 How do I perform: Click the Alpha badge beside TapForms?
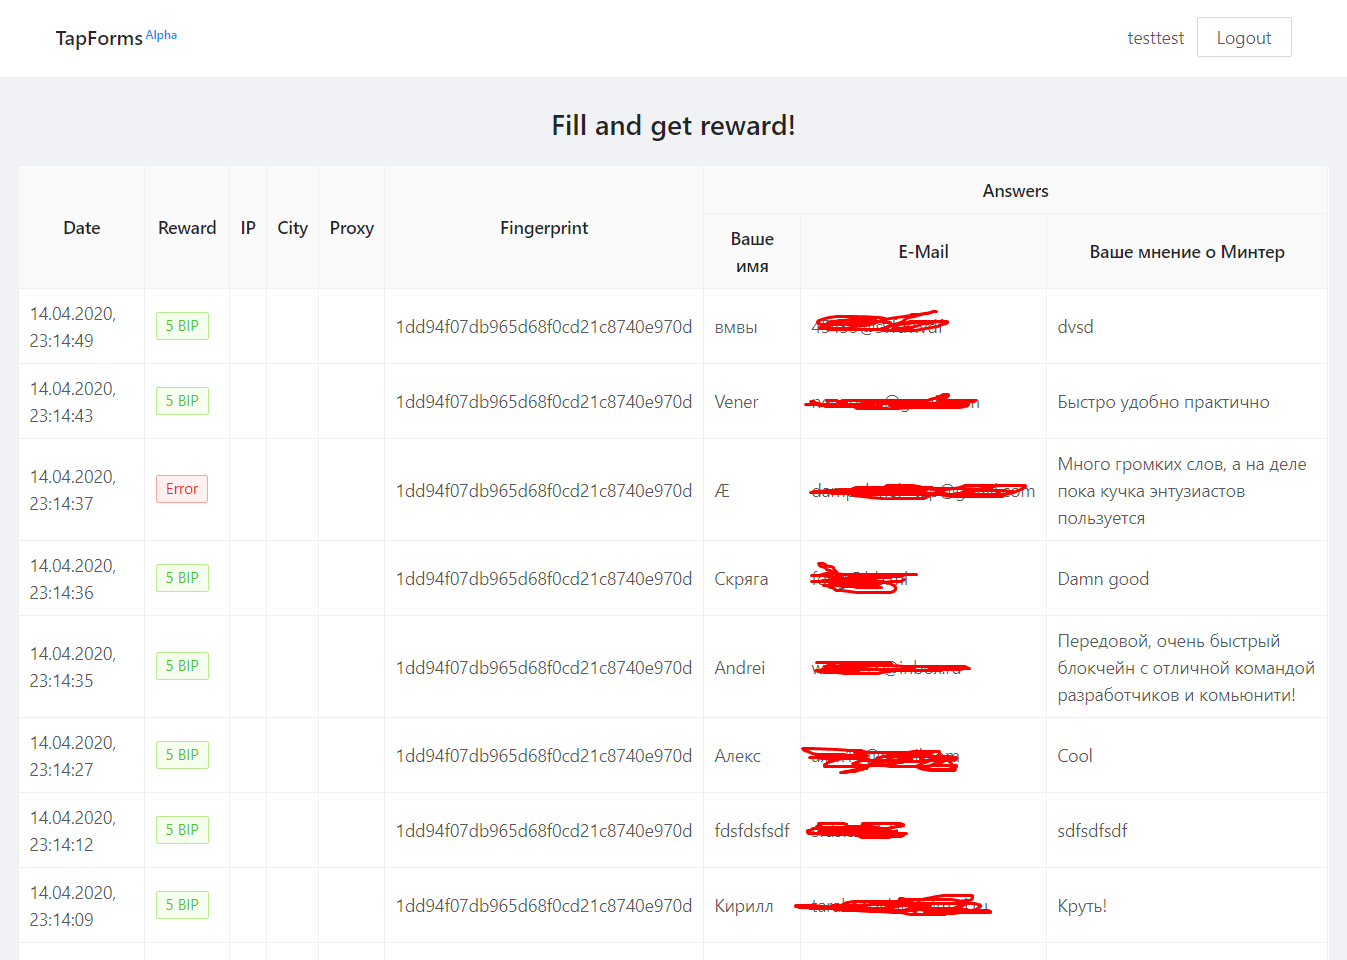coord(161,35)
